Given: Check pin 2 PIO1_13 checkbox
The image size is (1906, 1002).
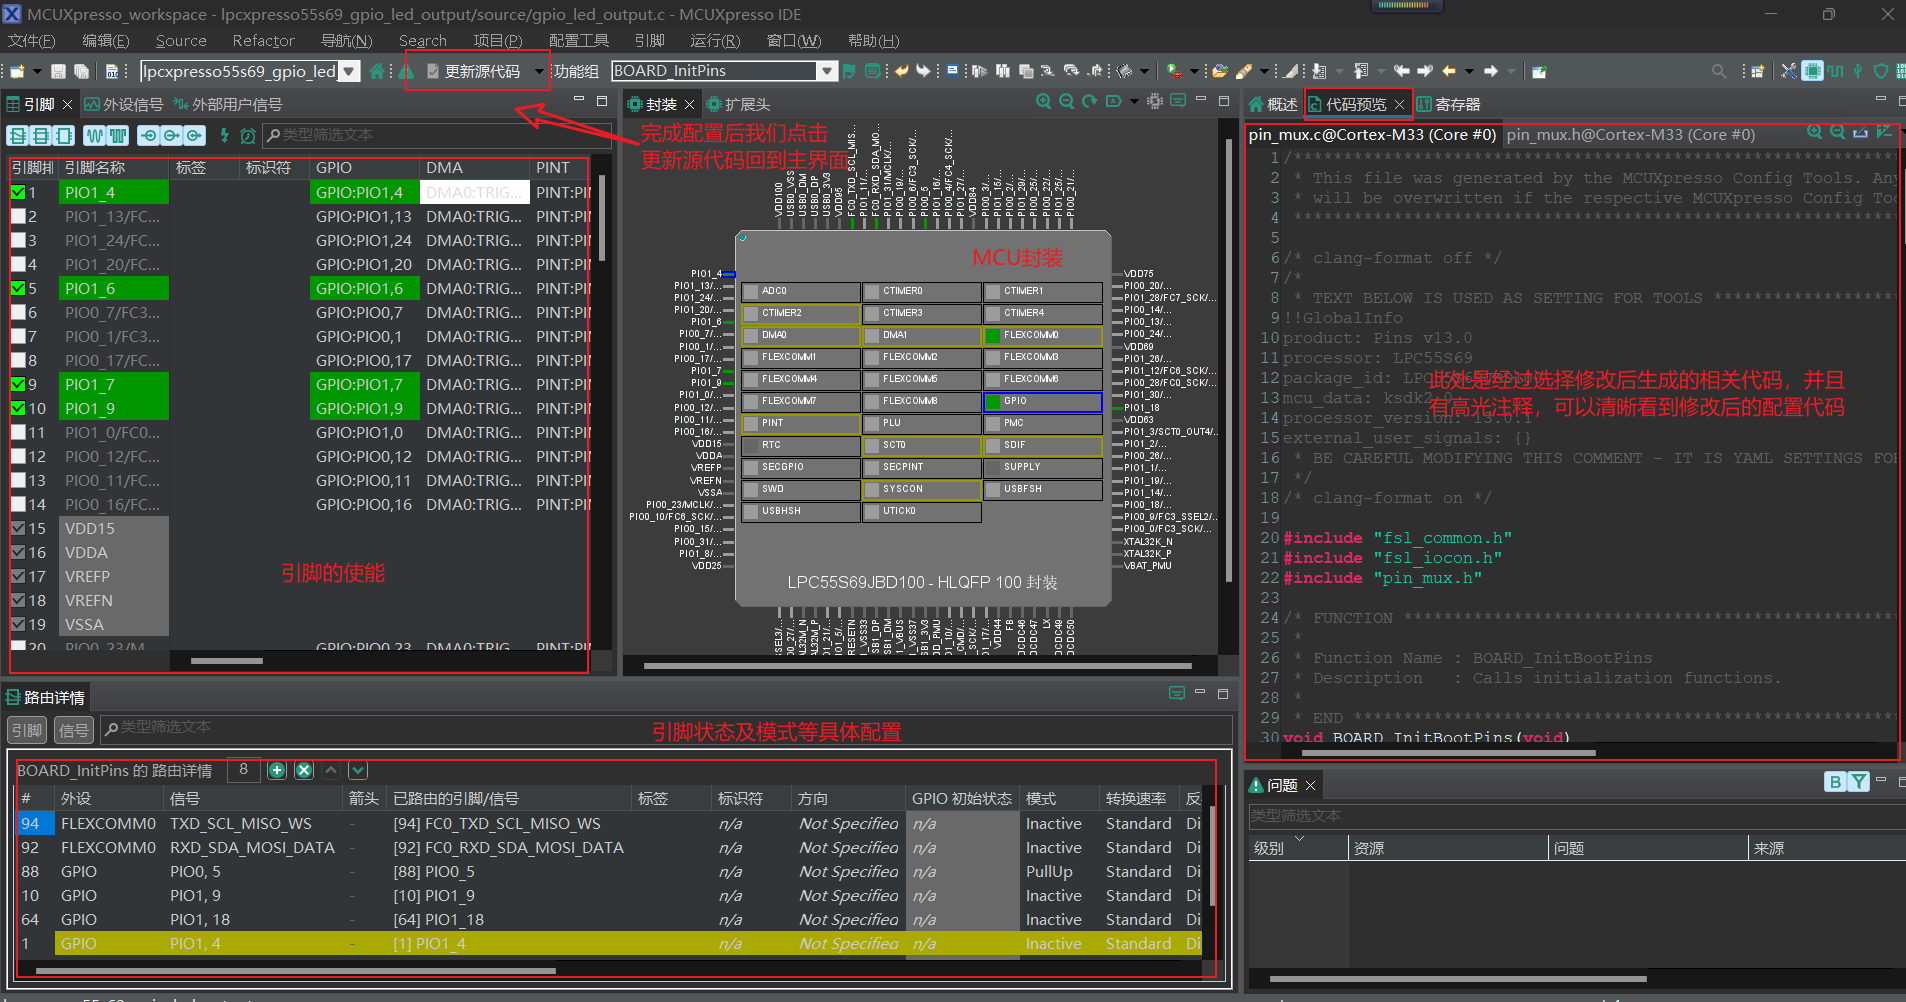Looking at the screenshot, I should [18, 216].
